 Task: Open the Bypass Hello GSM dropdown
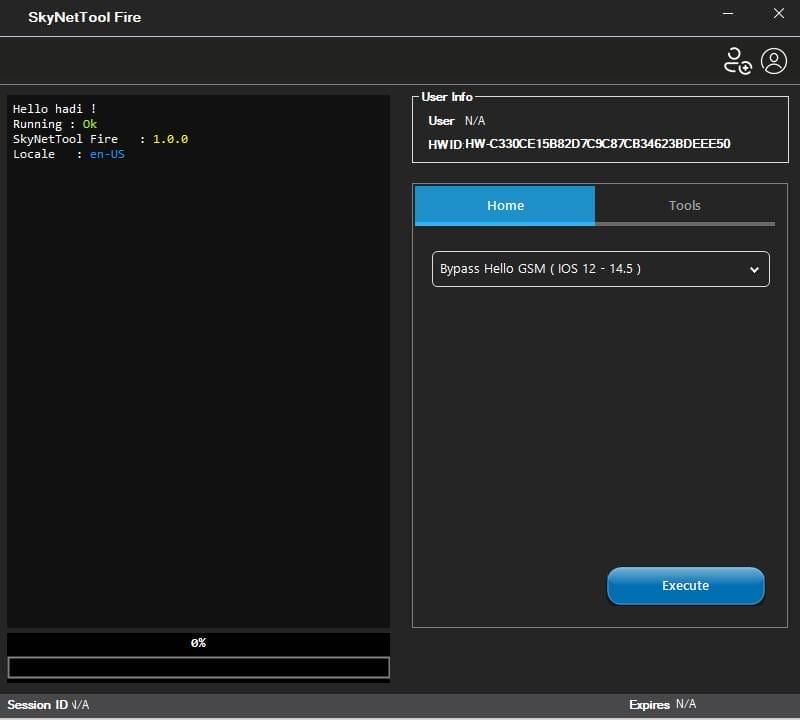(x=600, y=269)
